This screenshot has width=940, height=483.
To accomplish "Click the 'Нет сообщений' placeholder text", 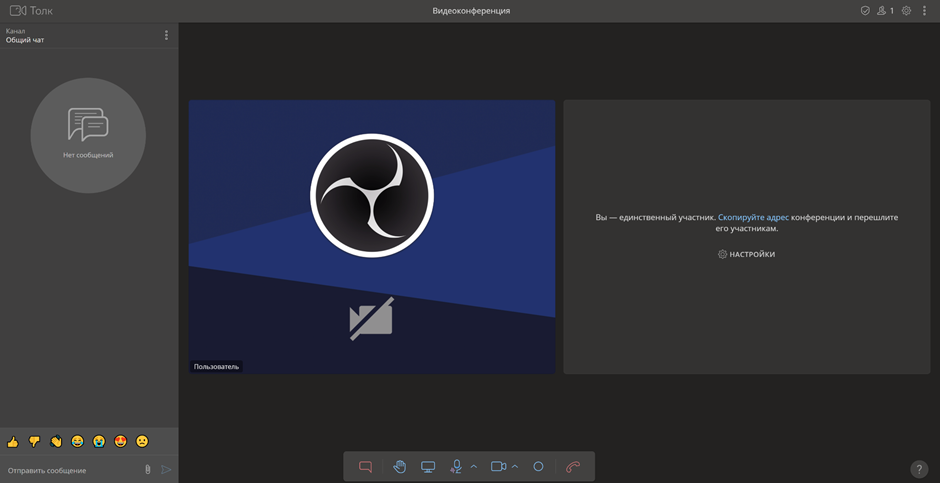I will point(88,155).
